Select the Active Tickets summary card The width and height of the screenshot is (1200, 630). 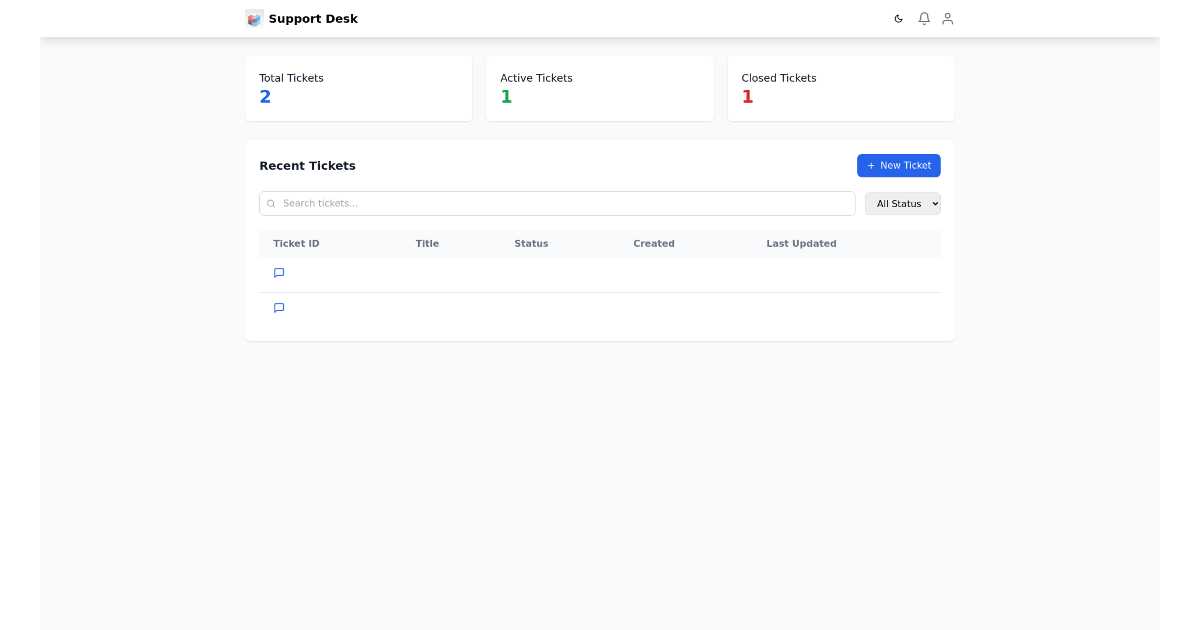(x=600, y=88)
